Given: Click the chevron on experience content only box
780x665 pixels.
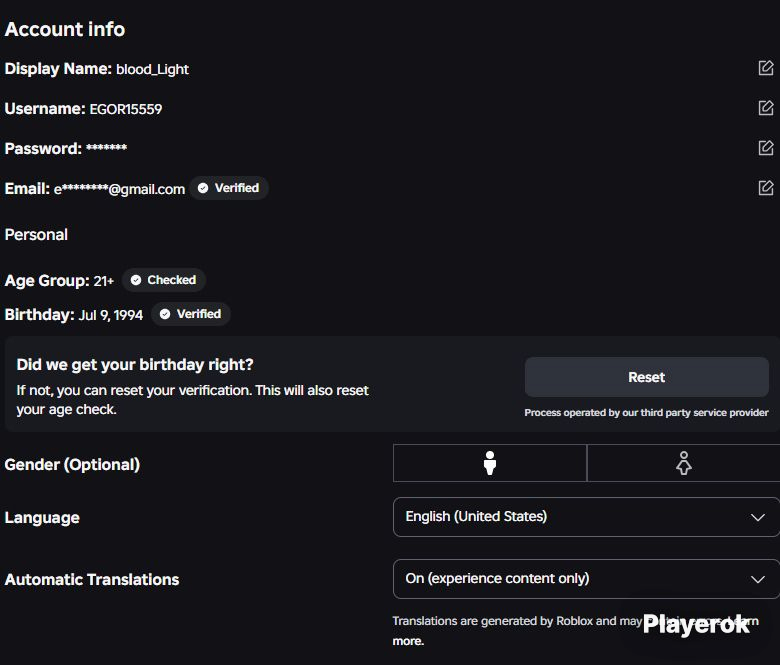Looking at the screenshot, I should pos(758,579).
